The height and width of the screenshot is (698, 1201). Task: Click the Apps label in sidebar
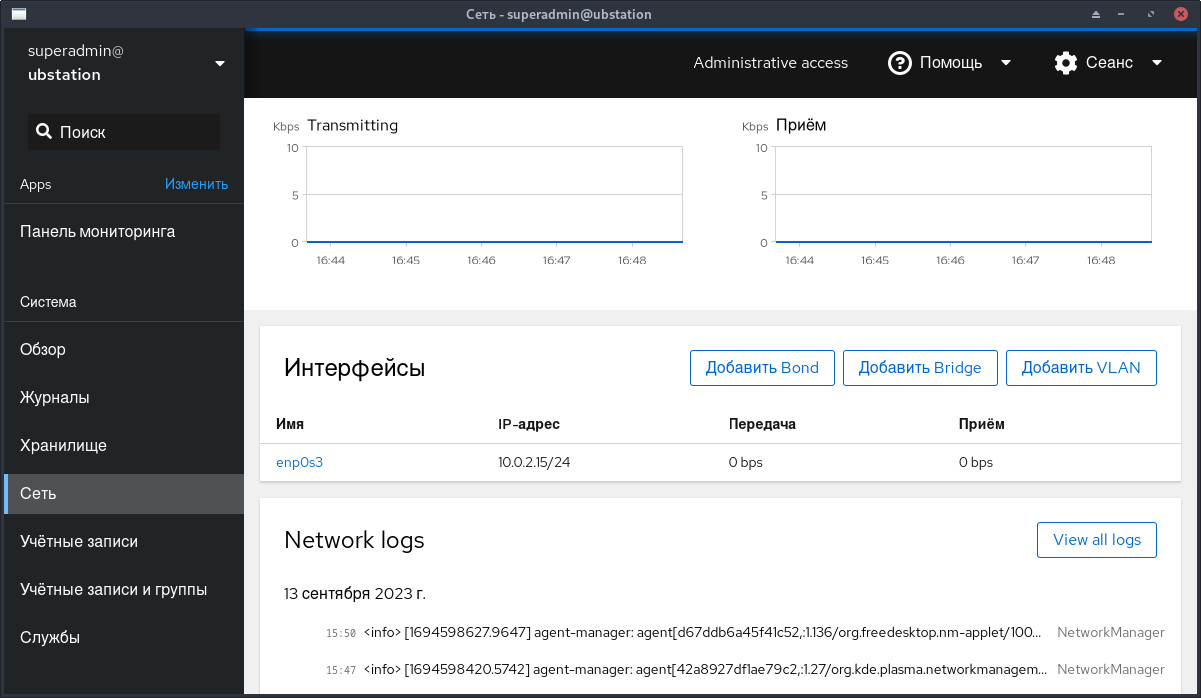pyautogui.click(x=36, y=184)
